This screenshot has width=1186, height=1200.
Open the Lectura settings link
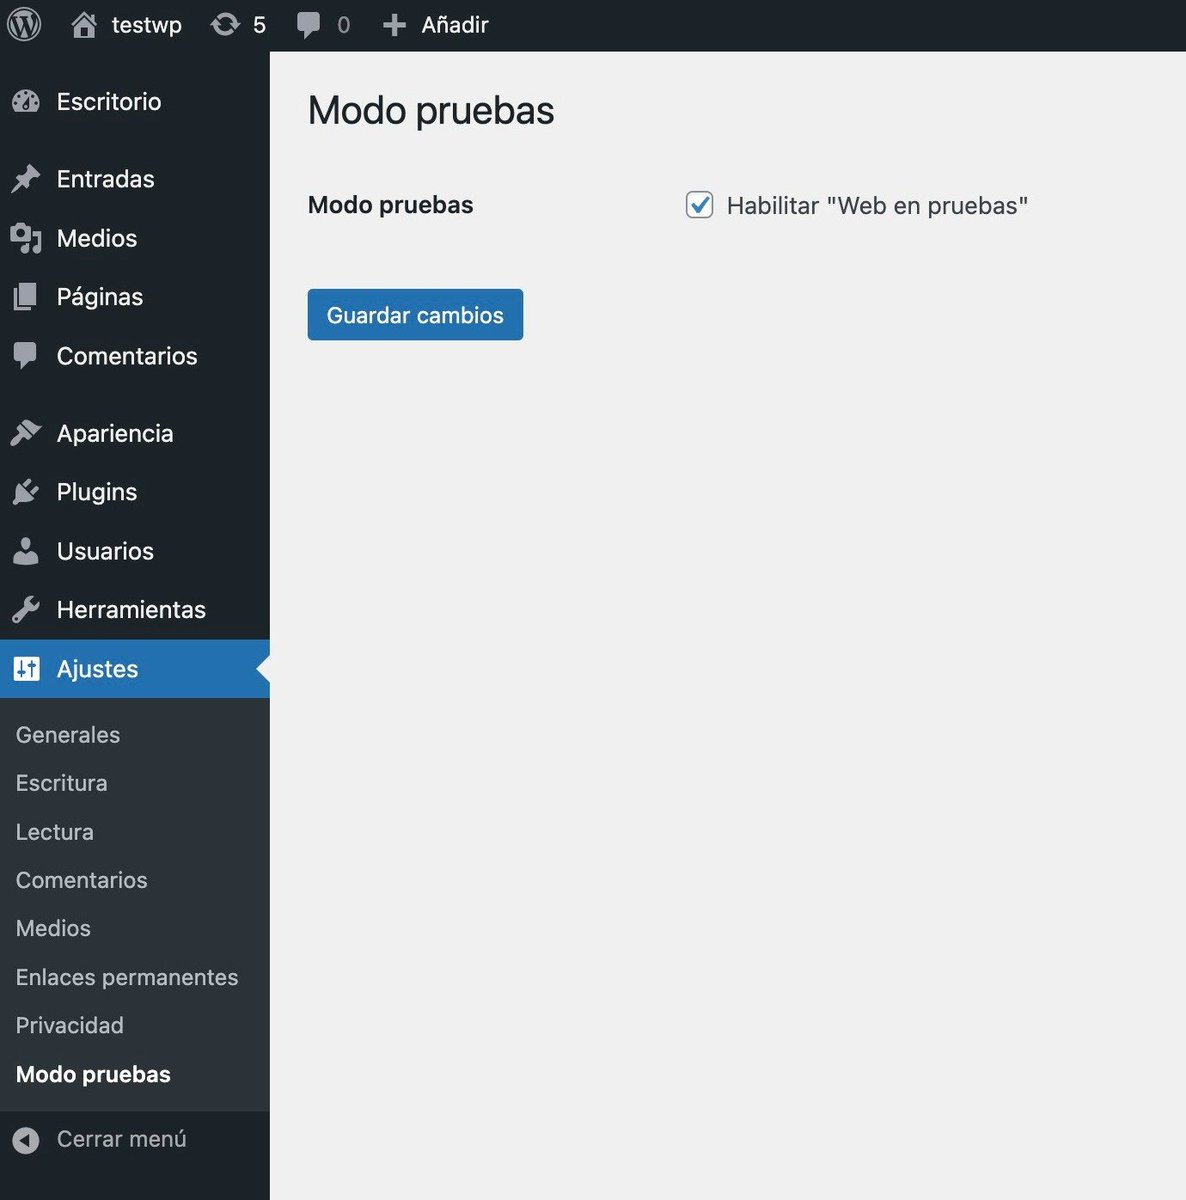coord(54,831)
